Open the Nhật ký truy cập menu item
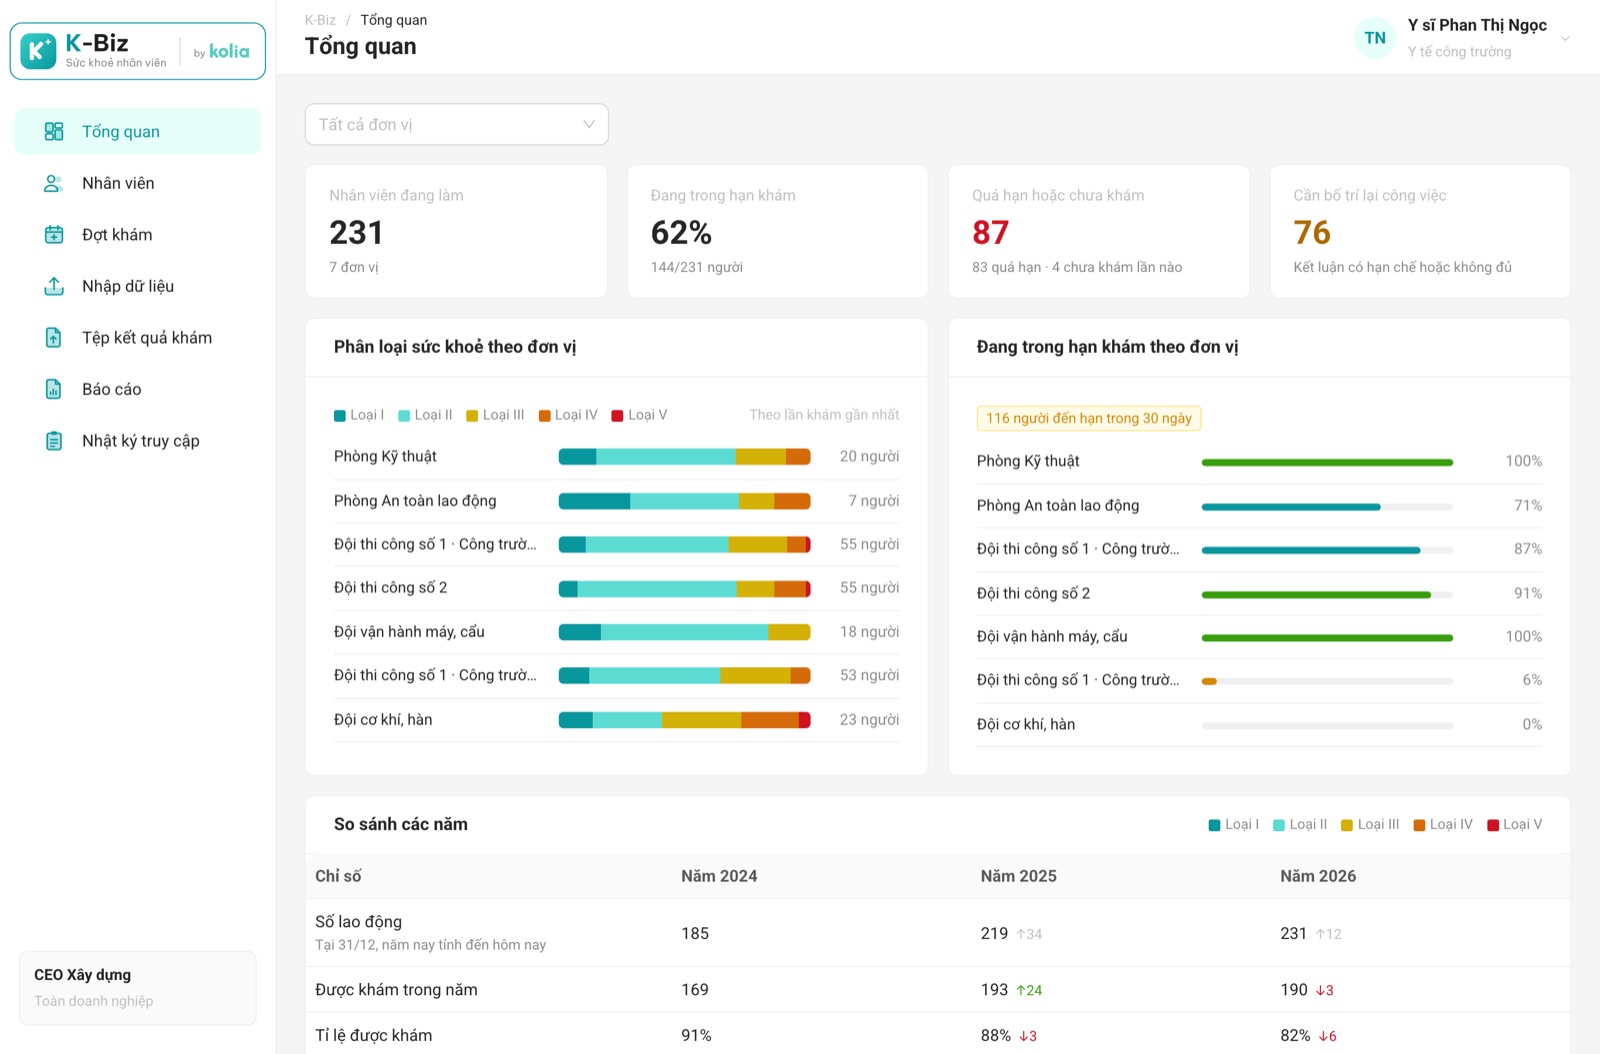 click(137, 441)
